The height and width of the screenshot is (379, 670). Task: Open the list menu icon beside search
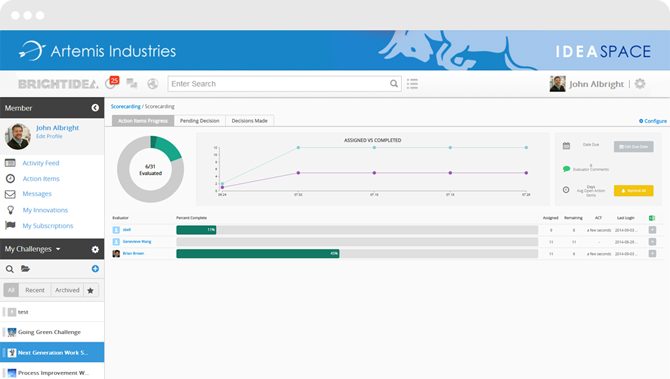[x=412, y=84]
